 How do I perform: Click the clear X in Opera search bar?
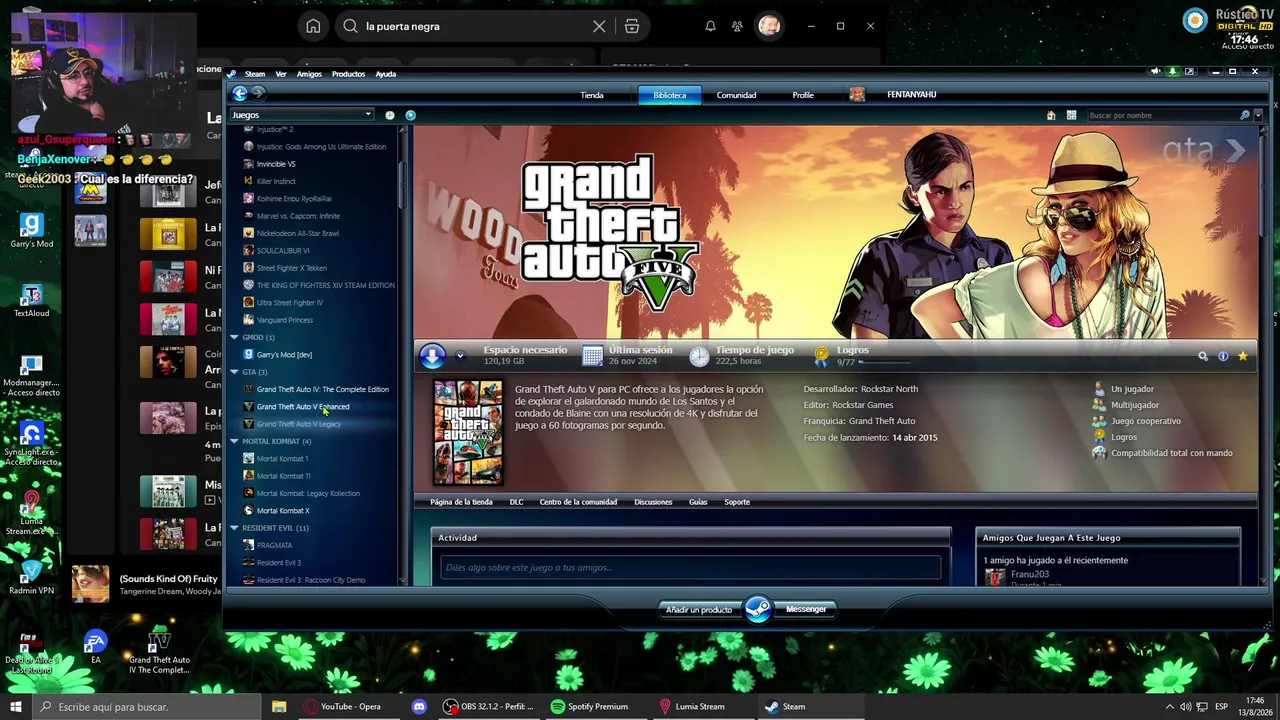[x=599, y=26]
